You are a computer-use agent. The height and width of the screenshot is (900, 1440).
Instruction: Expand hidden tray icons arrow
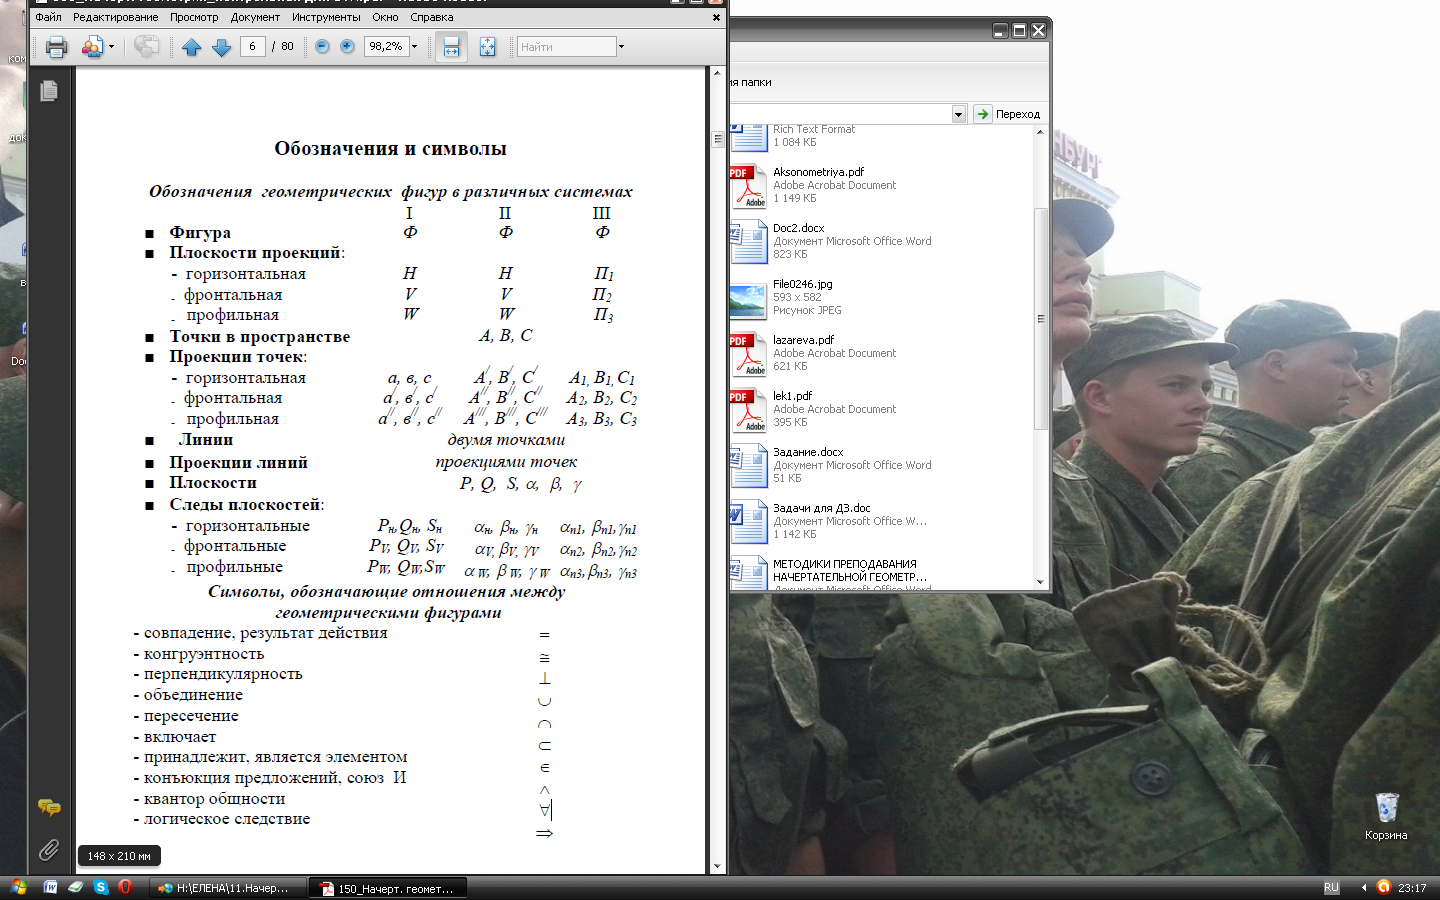[1363, 887]
